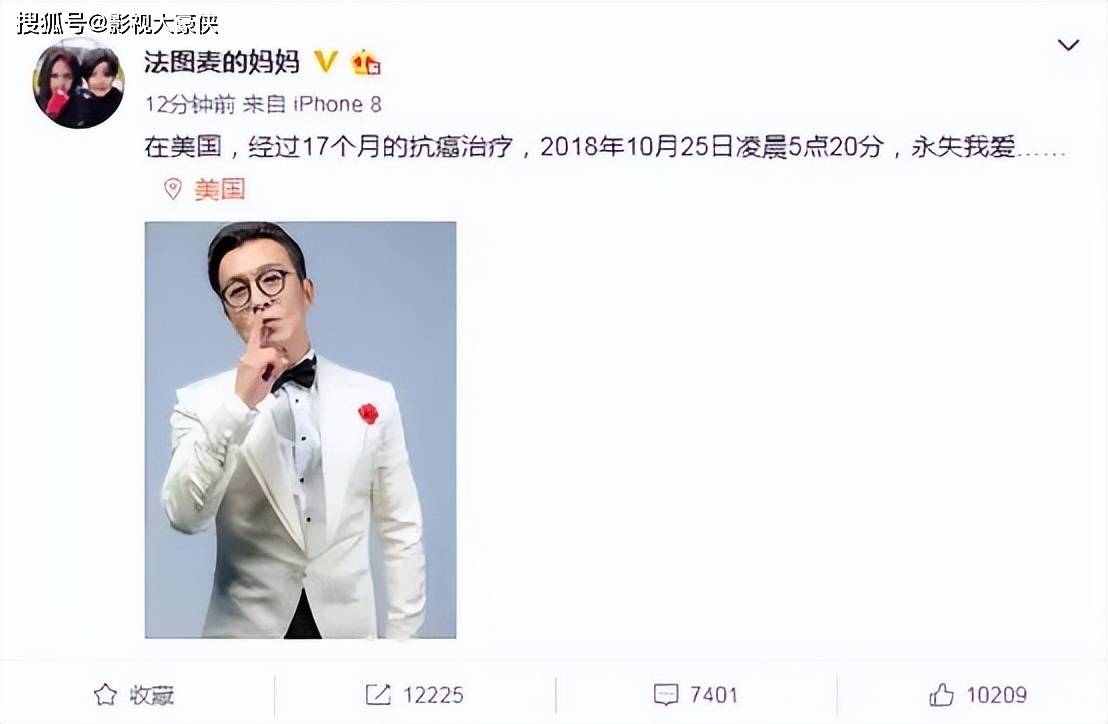Click the orange membership badge icon
Image resolution: width=1108 pixels, height=724 pixels.
[366, 63]
